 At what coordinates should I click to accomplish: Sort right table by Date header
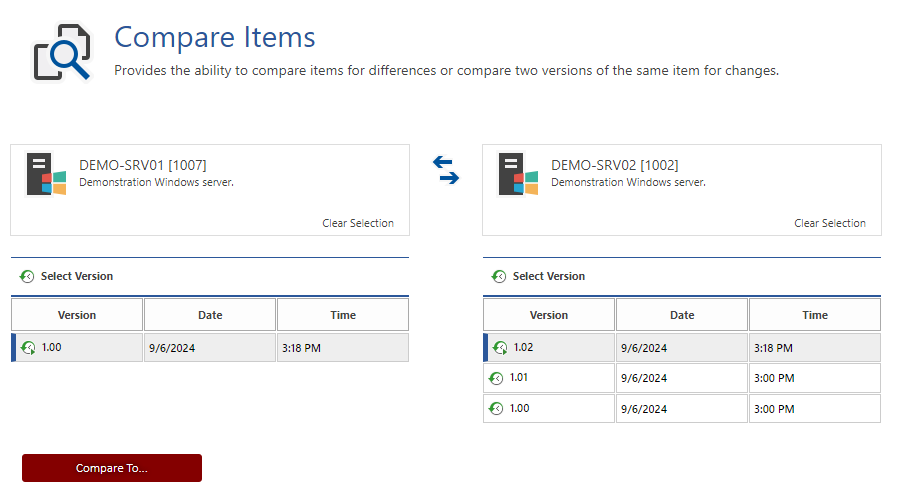click(x=682, y=314)
